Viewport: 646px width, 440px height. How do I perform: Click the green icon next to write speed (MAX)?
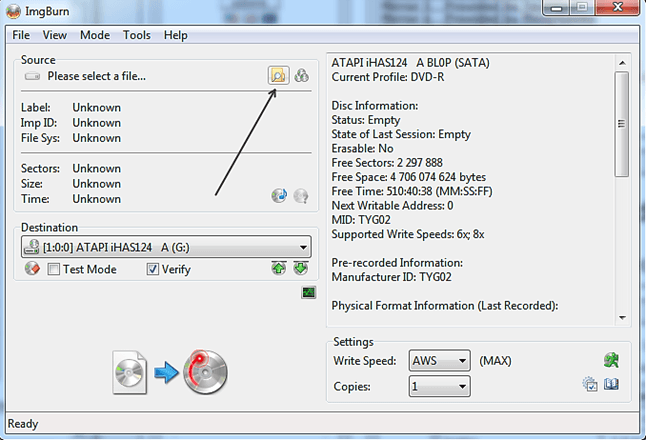(611, 360)
